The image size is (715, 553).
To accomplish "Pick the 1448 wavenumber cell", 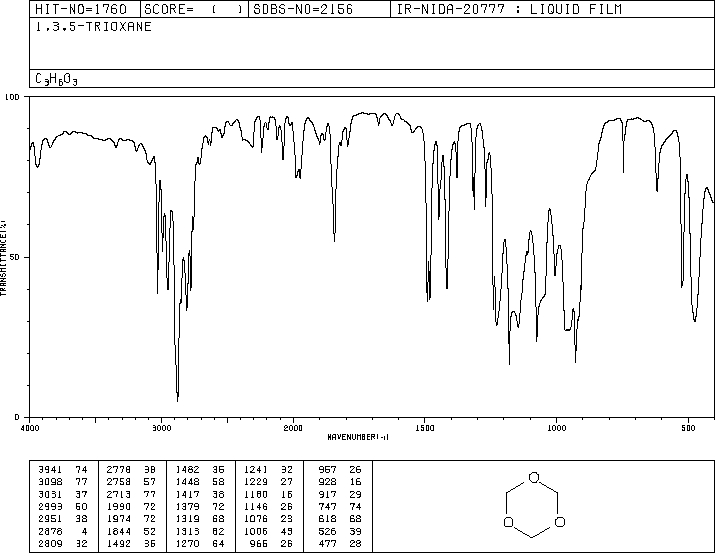I will pyautogui.click(x=187, y=482).
